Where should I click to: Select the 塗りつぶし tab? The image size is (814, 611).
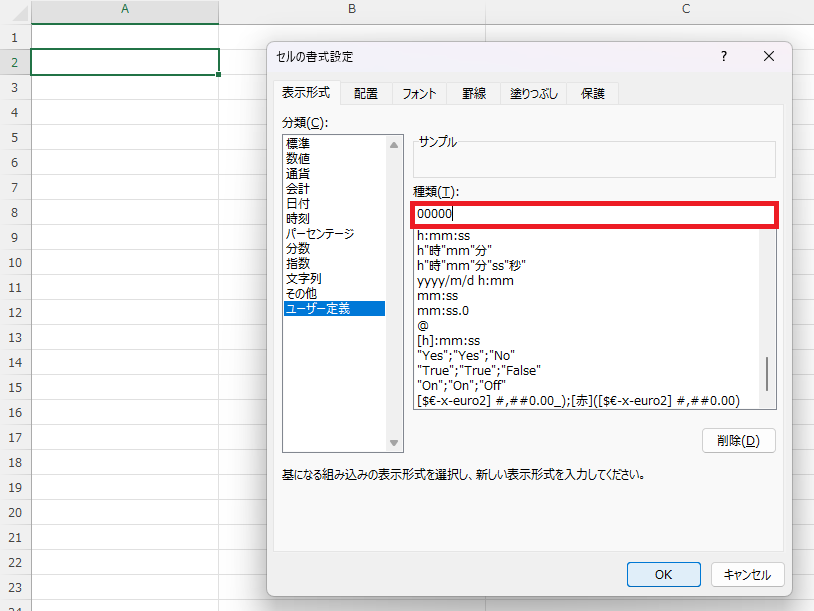[534, 93]
